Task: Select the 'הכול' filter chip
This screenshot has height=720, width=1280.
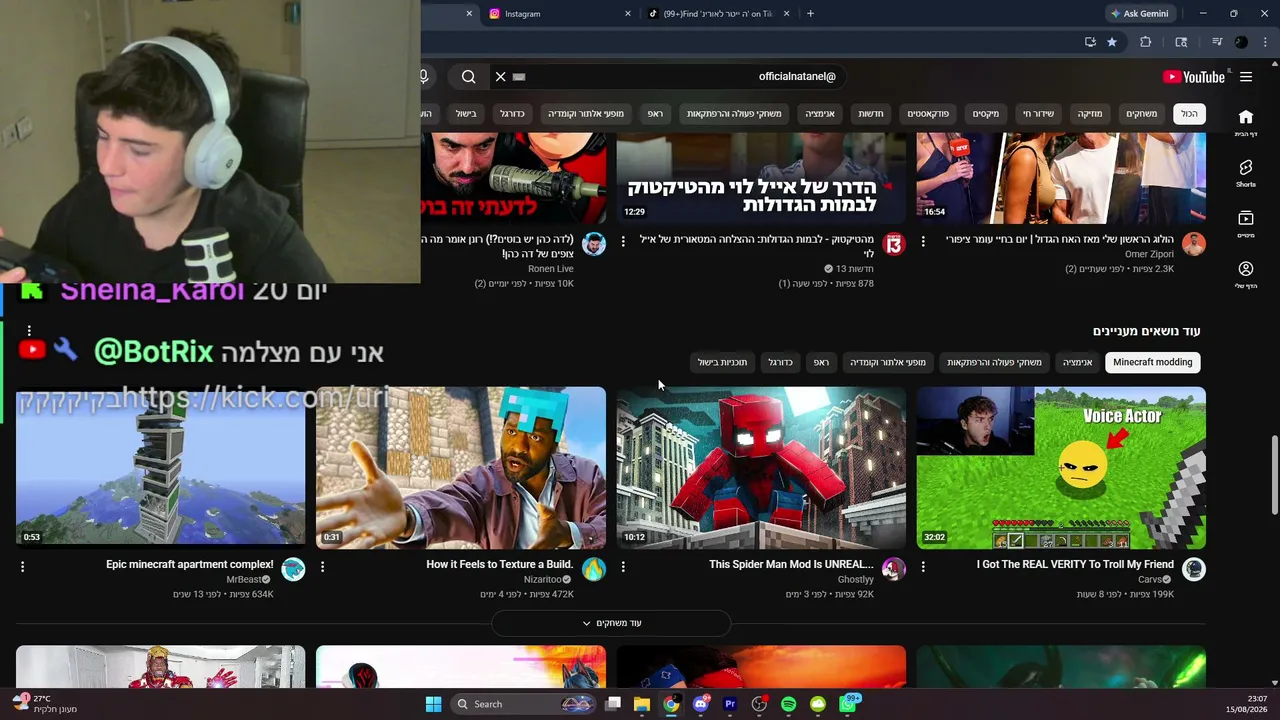Action: (1189, 114)
